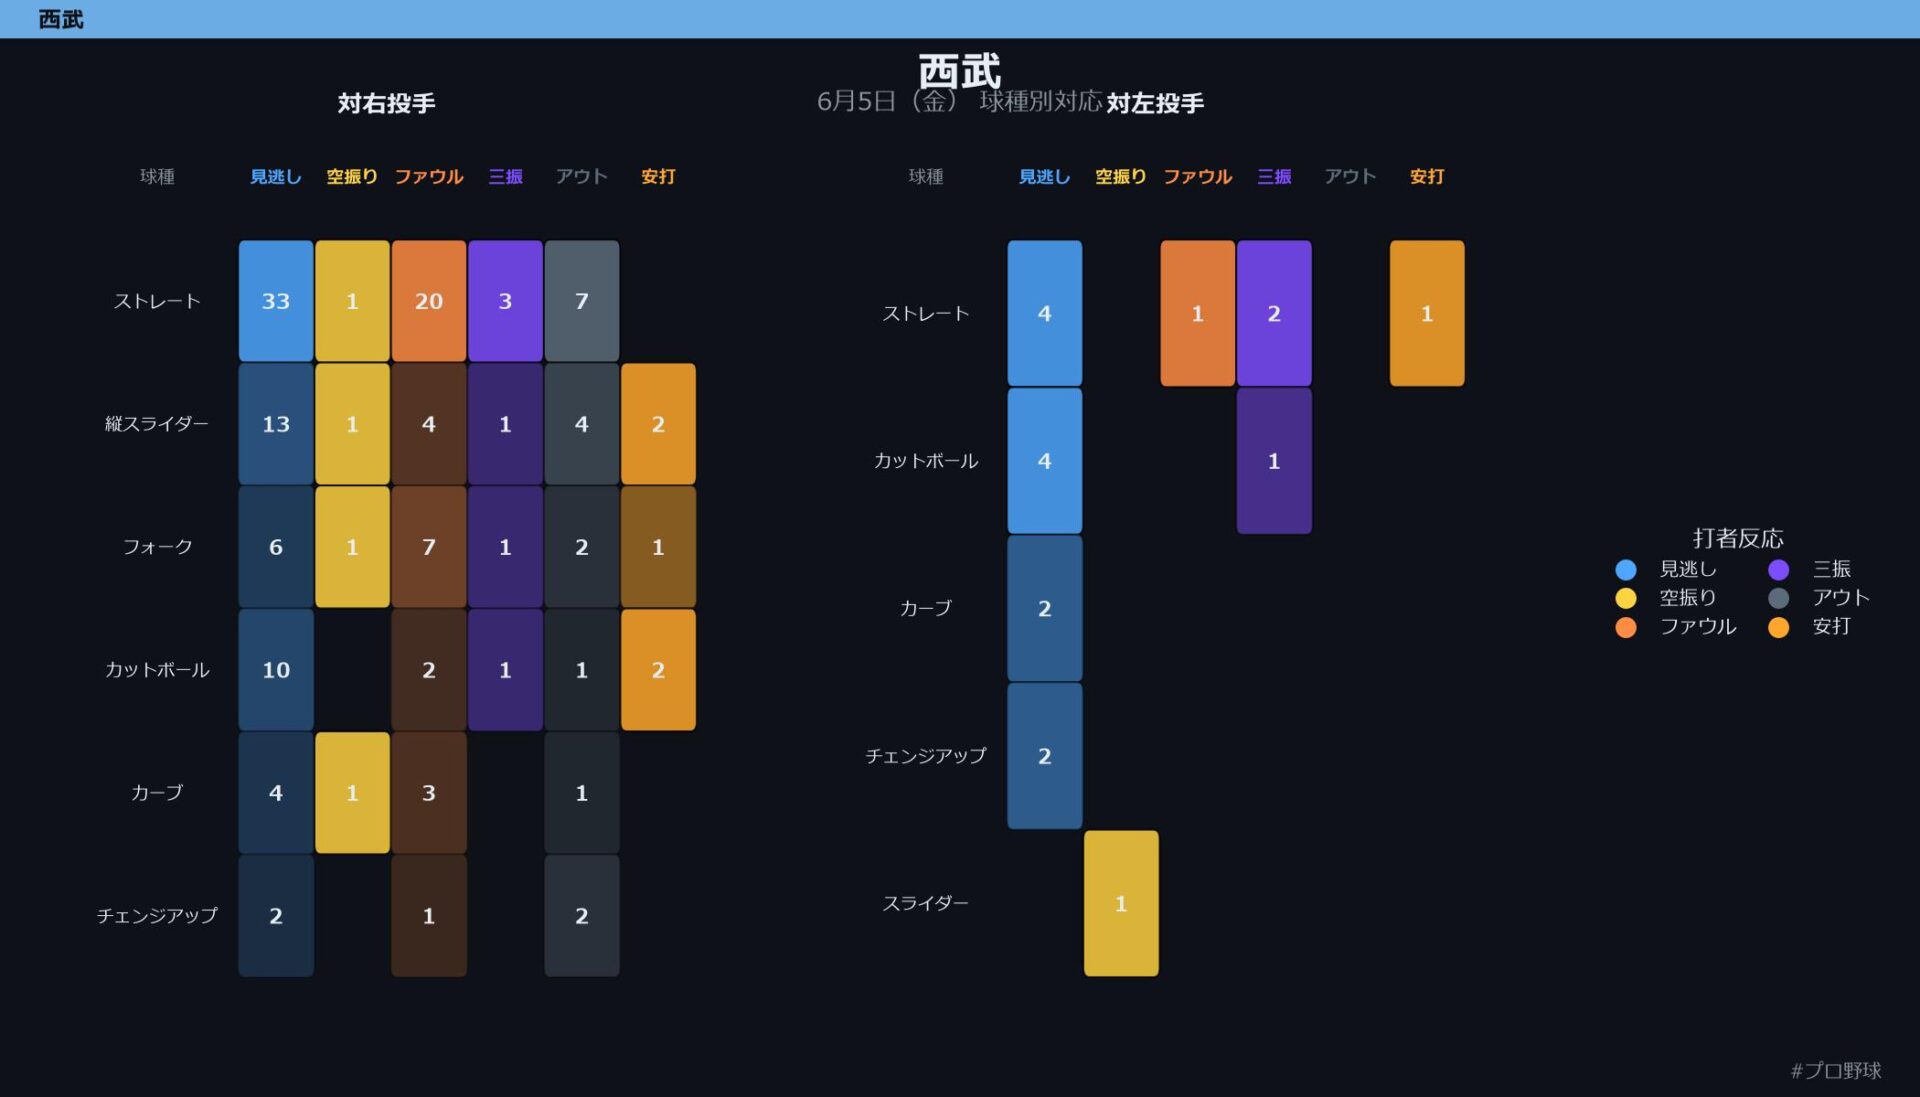Viewport: 1920px width, 1097px height.
Task: Click the ファウル orange legend dot
Action: (x=1626, y=627)
